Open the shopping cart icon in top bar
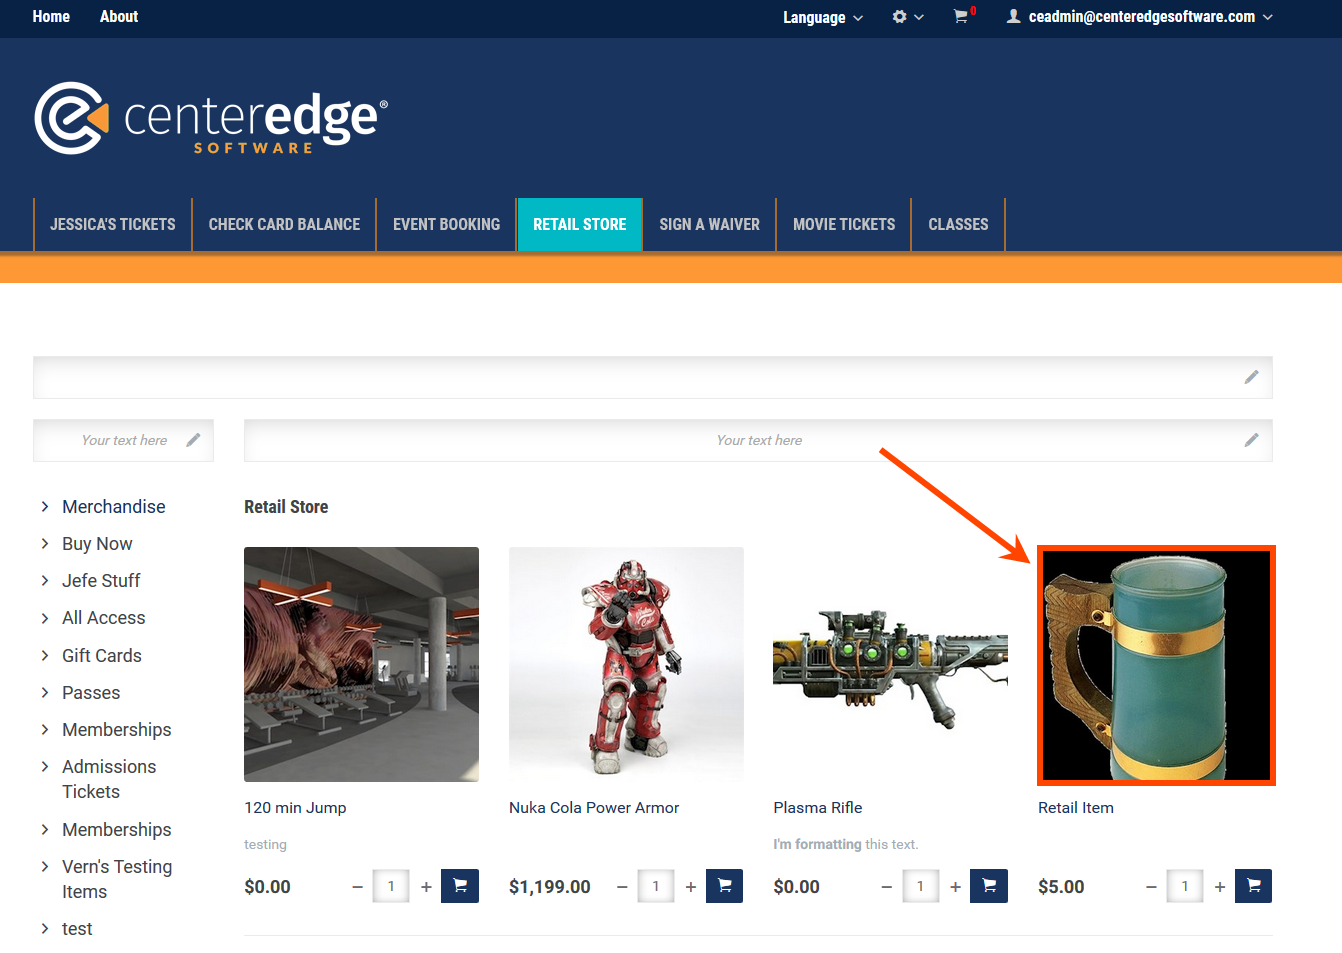The height and width of the screenshot is (953, 1342). coord(961,16)
